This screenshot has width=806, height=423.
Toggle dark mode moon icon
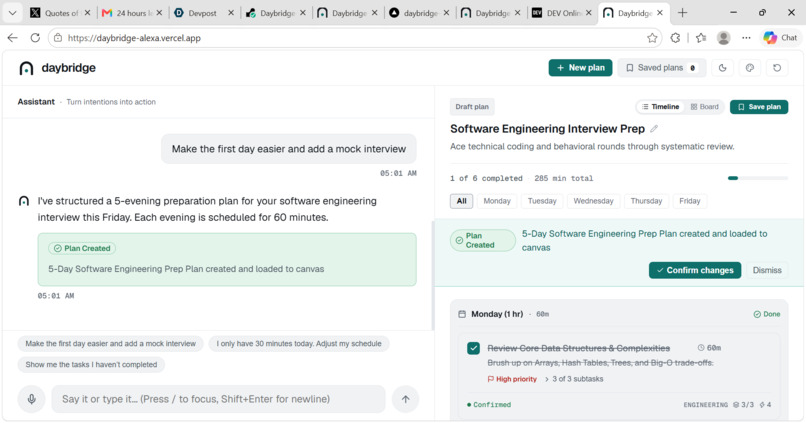[723, 68]
